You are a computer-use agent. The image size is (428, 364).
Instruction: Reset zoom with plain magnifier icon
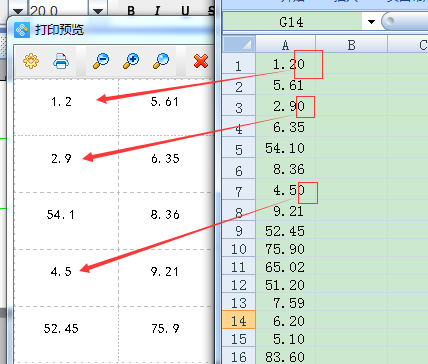coord(161,61)
